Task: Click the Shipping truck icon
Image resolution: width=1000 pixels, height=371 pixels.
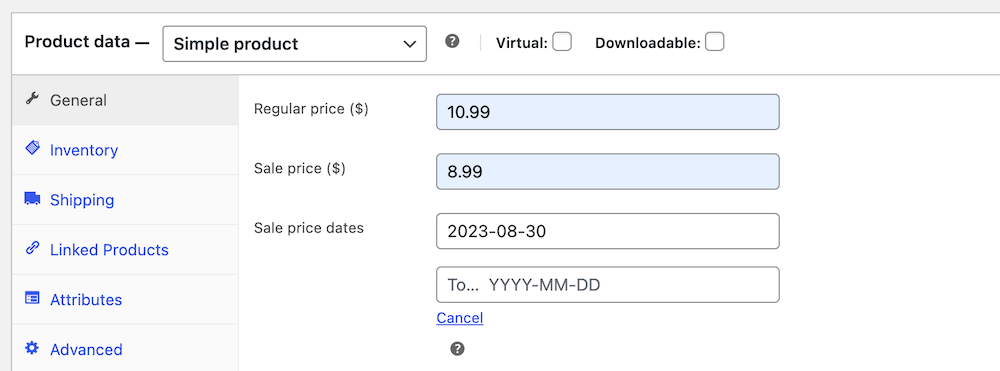Action: click(x=32, y=198)
